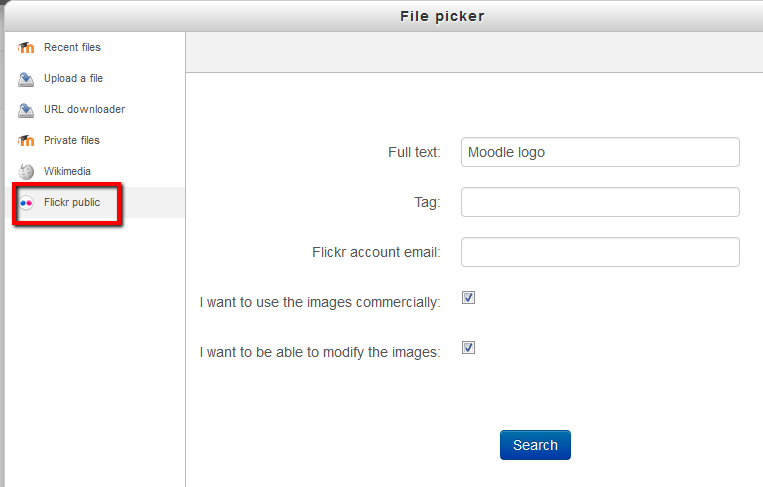Select Upload a file in sidebar
Screen dimensions: 763x487
pyautogui.click(x=73, y=78)
